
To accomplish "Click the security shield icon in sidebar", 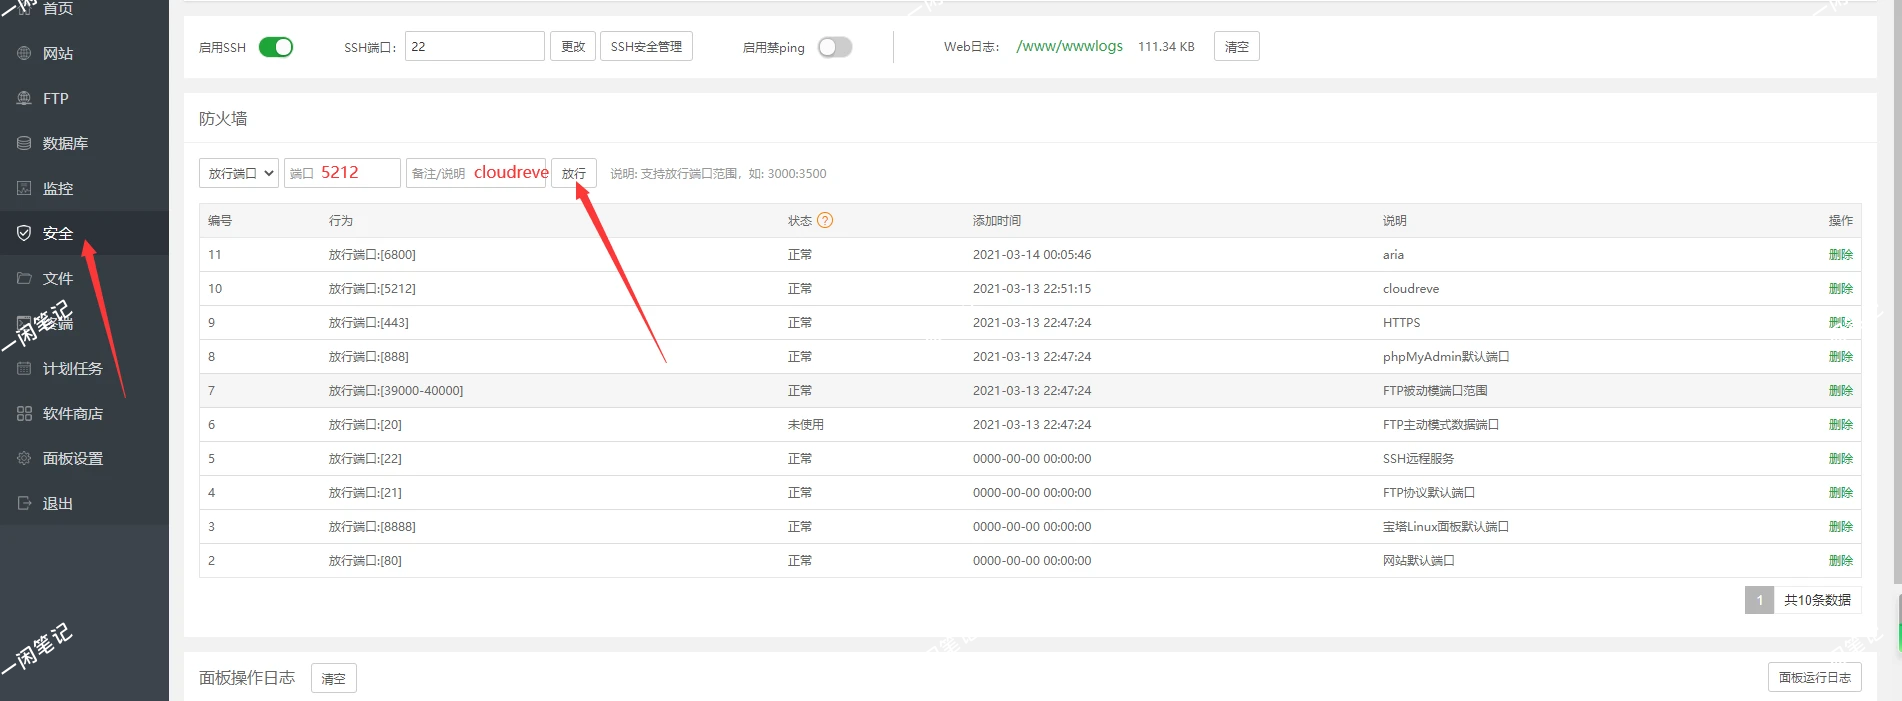I will tap(24, 234).
